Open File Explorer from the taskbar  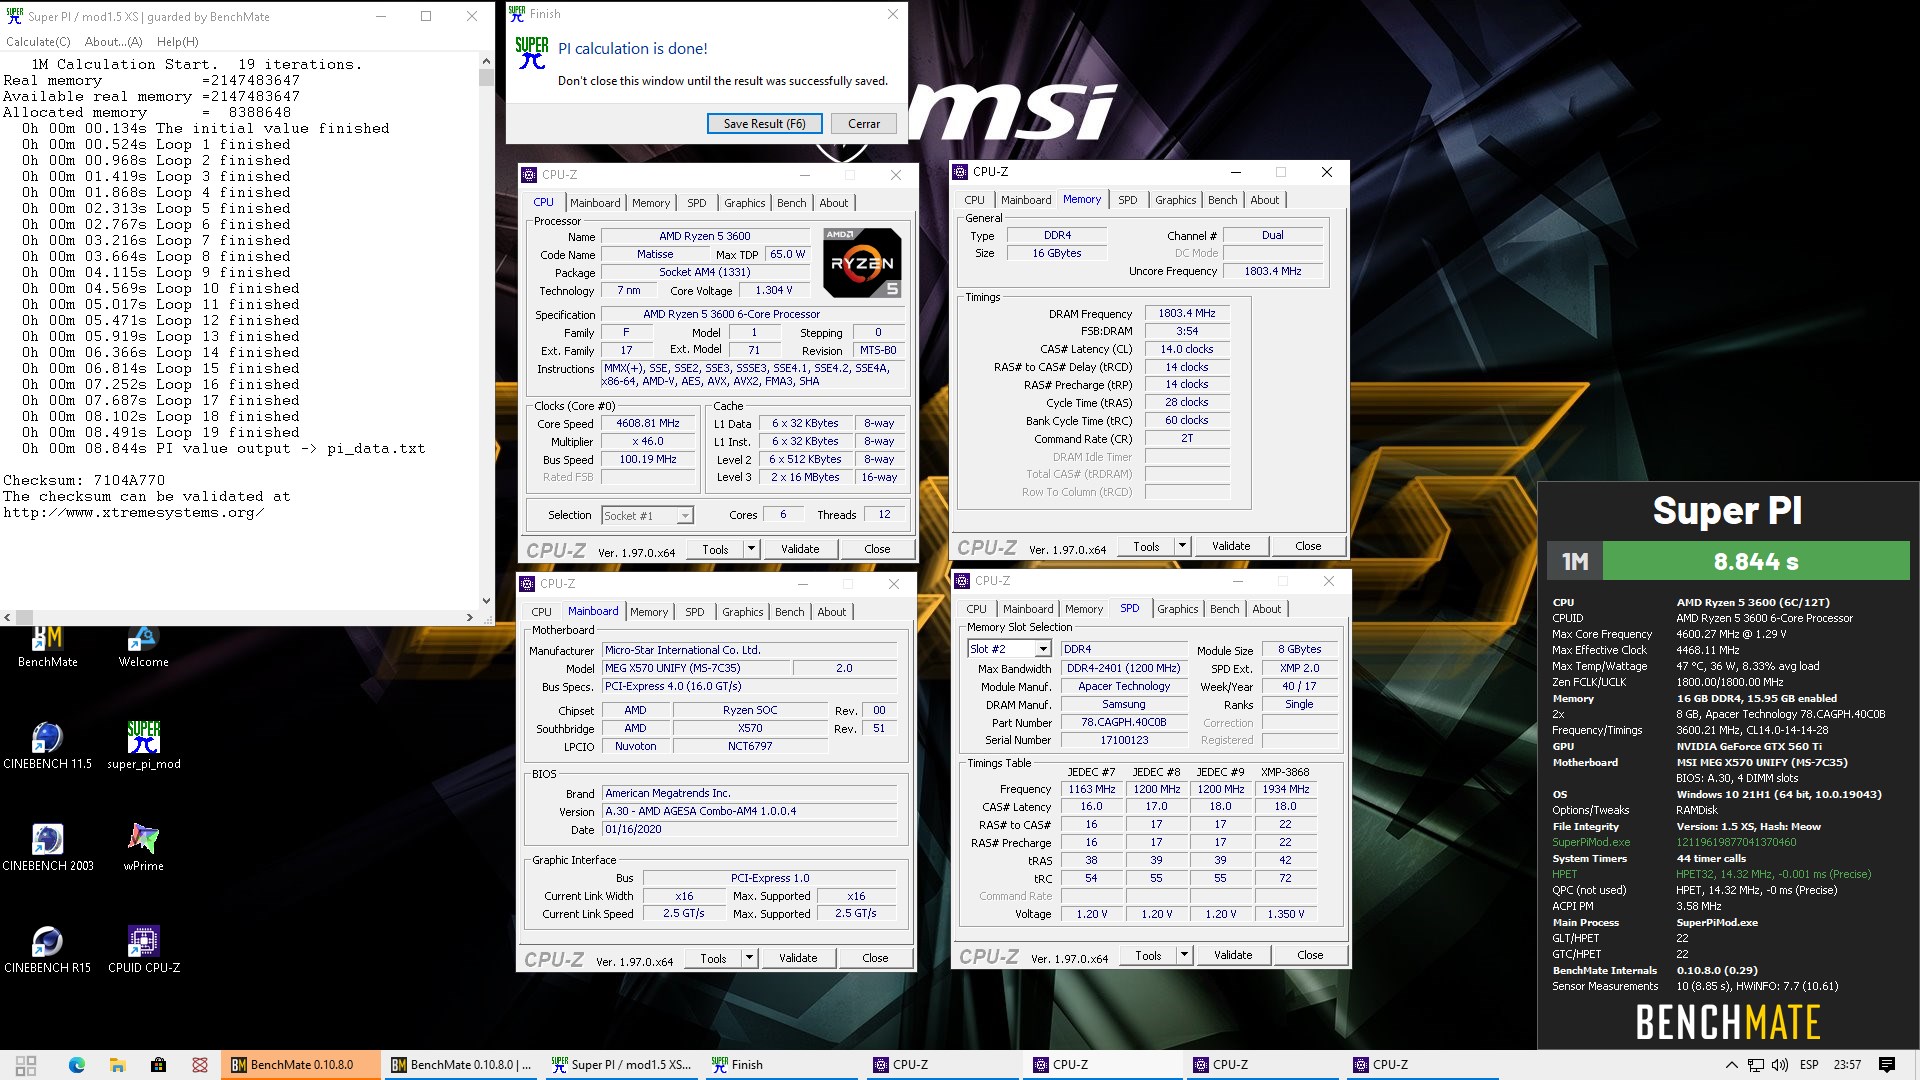[117, 1065]
